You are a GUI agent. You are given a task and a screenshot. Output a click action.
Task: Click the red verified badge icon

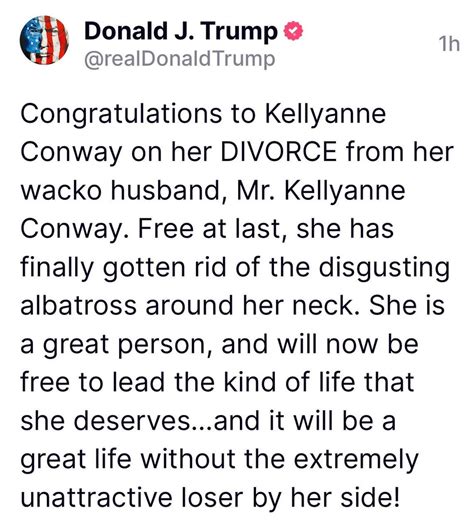click(x=293, y=31)
